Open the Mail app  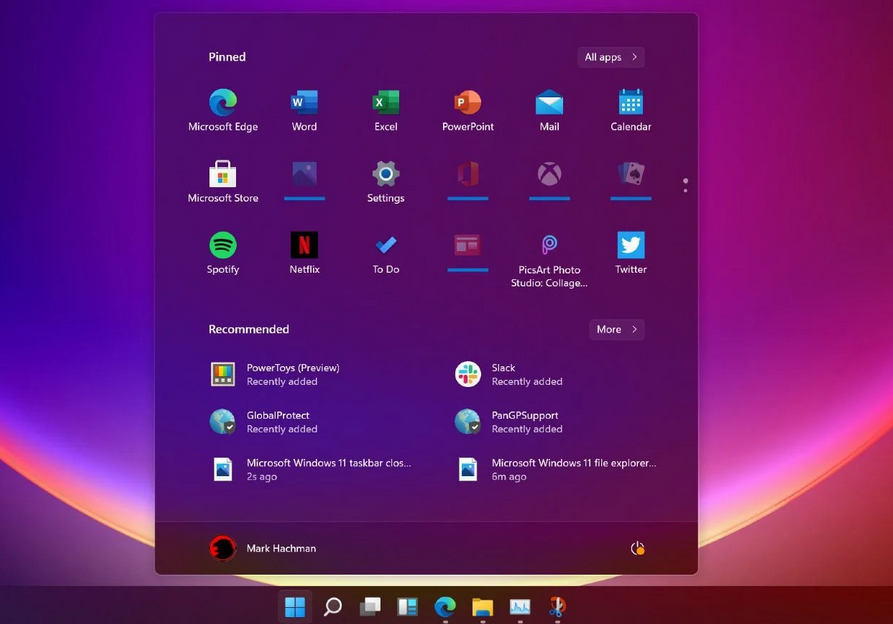tap(549, 110)
